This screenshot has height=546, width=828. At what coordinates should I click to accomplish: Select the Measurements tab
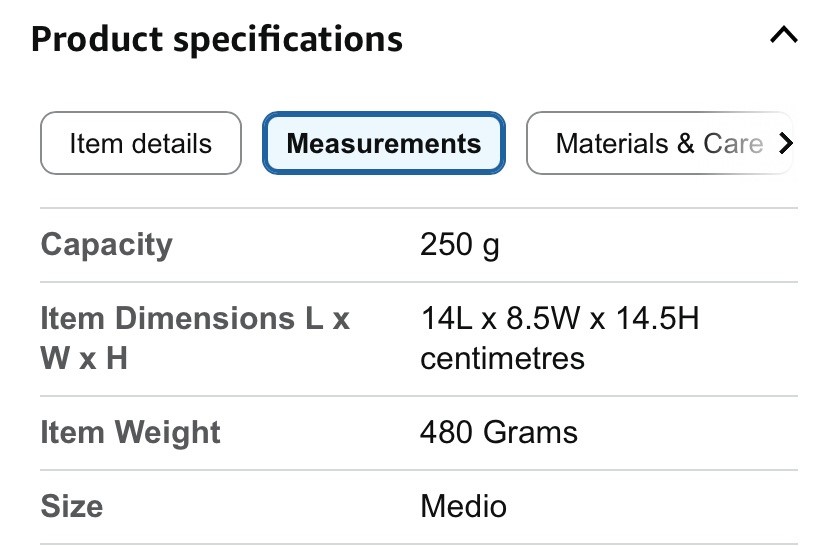point(384,143)
